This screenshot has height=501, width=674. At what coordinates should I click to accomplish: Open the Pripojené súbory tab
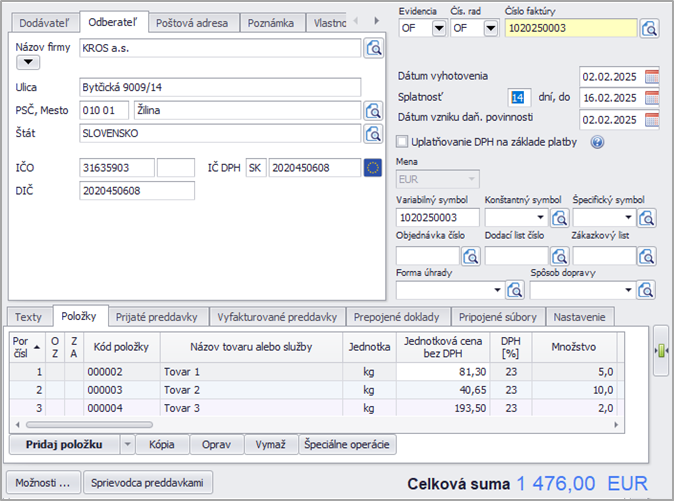tap(498, 317)
